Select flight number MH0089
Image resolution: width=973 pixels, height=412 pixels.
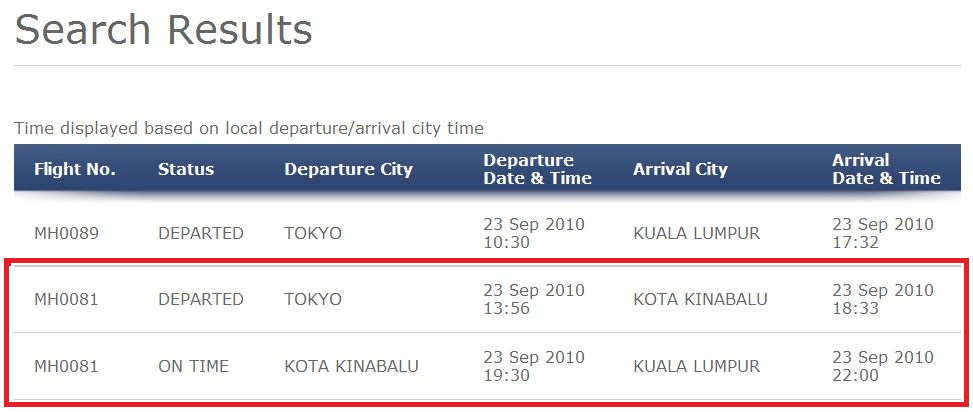click(66, 234)
